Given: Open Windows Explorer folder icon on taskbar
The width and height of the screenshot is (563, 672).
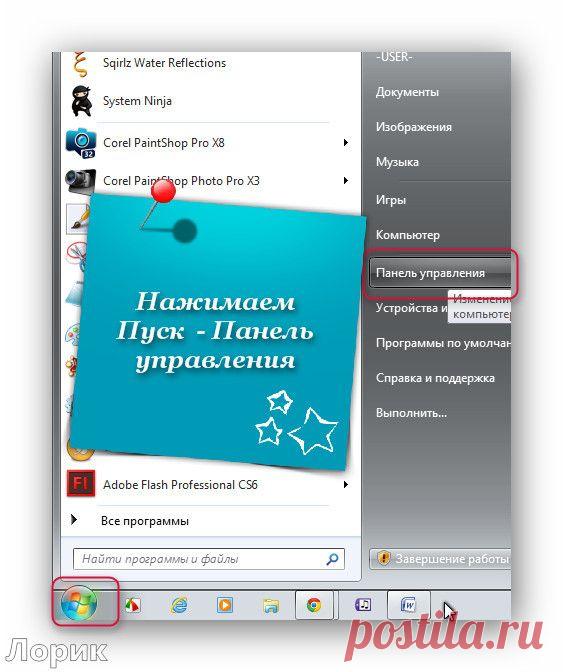Looking at the screenshot, I should pyautogui.click(x=271, y=606).
